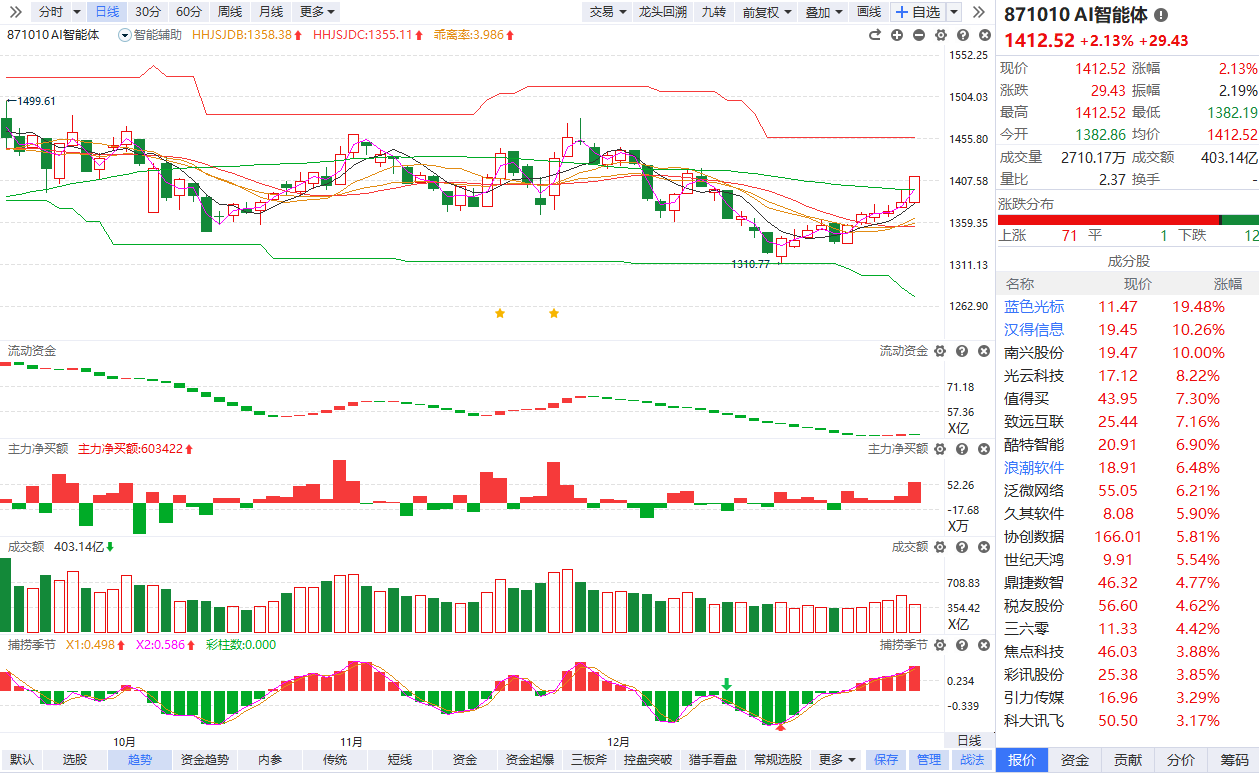1259x774 pixels.
Task: Open the 交易 dropdown menu
Action: [607, 12]
